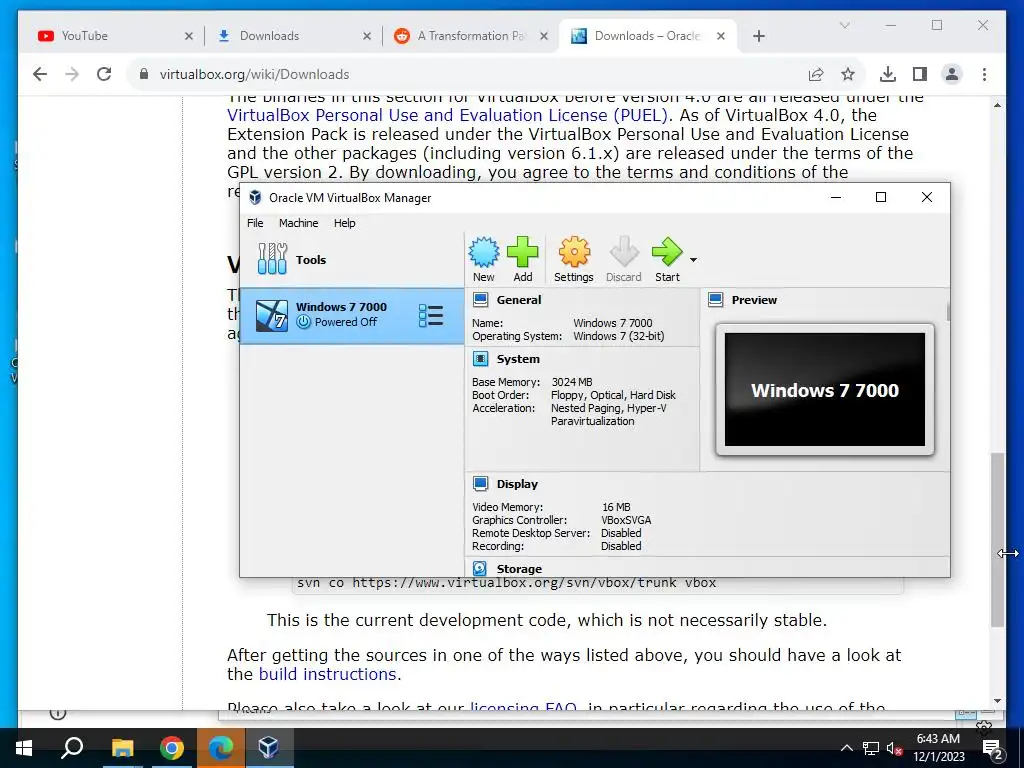Image resolution: width=1024 pixels, height=768 pixels.
Task: Click the share page icon in Chrome
Action: [x=816, y=74]
